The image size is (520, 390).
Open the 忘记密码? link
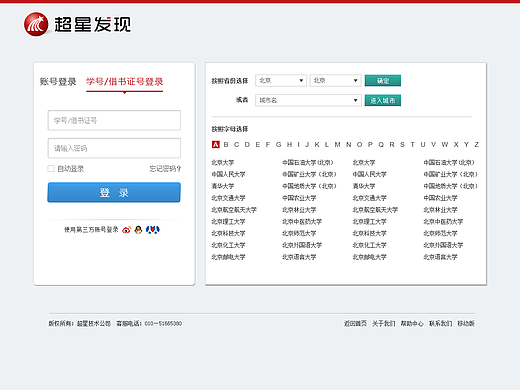tap(165, 169)
